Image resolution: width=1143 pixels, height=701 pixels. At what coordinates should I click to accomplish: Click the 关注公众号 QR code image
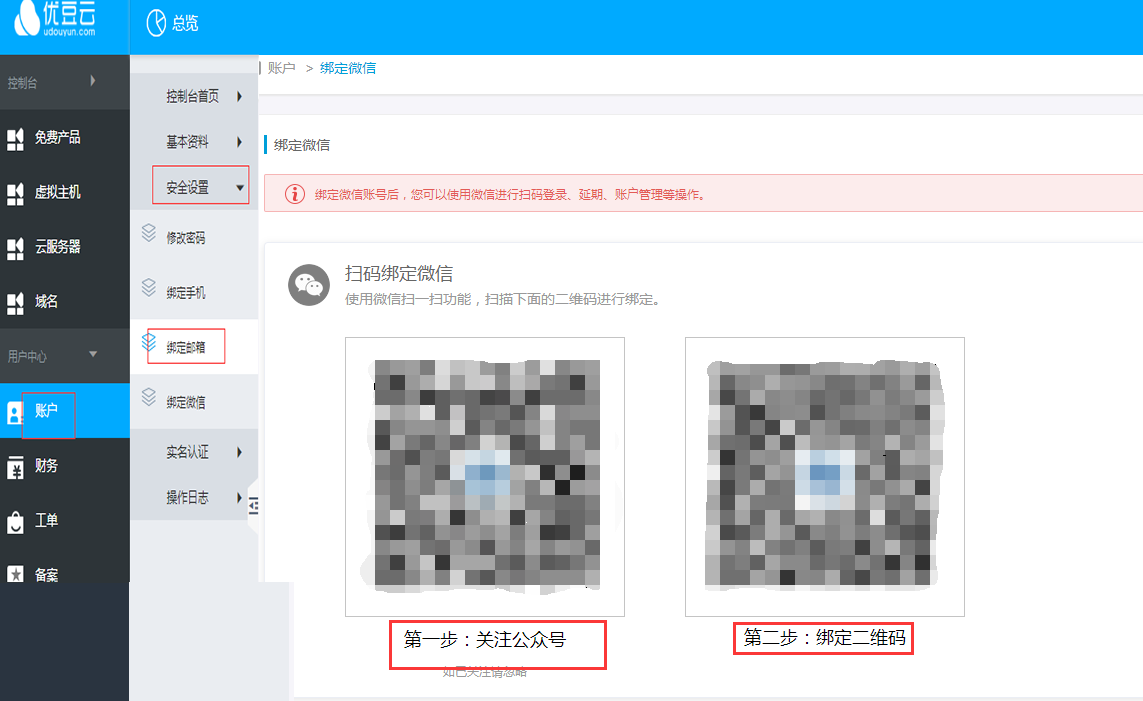click(x=485, y=477)
